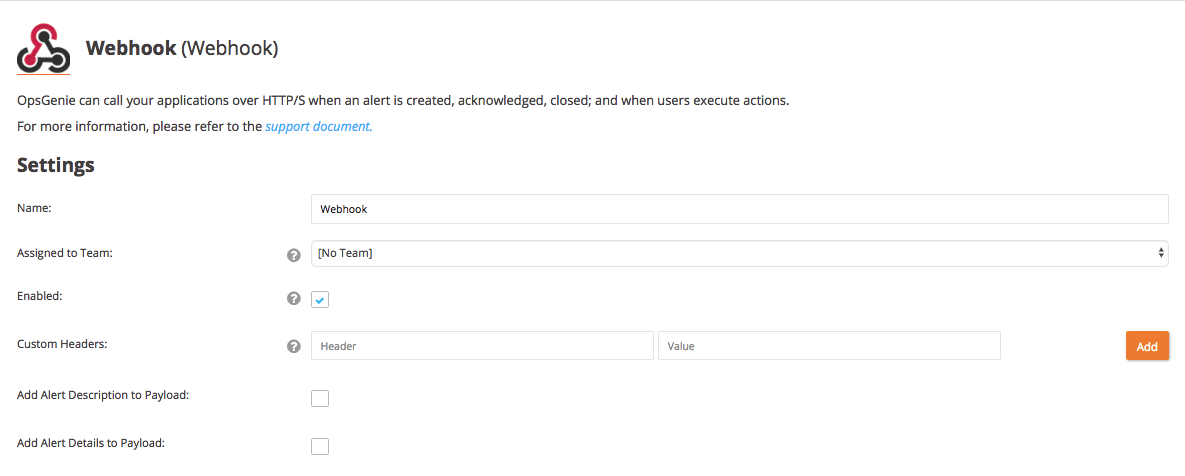Image resolution: width=1185 pixels, height=476 pixels.
Task: Click the orange Add button
Action: (x=1147, y=346)
